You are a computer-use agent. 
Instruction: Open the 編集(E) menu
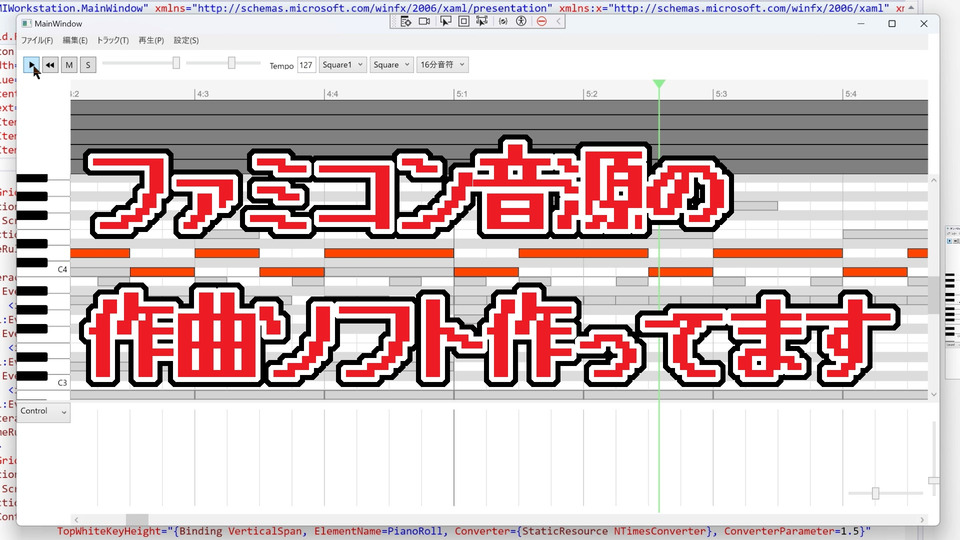pyautogui.click(x=75, y=40)
